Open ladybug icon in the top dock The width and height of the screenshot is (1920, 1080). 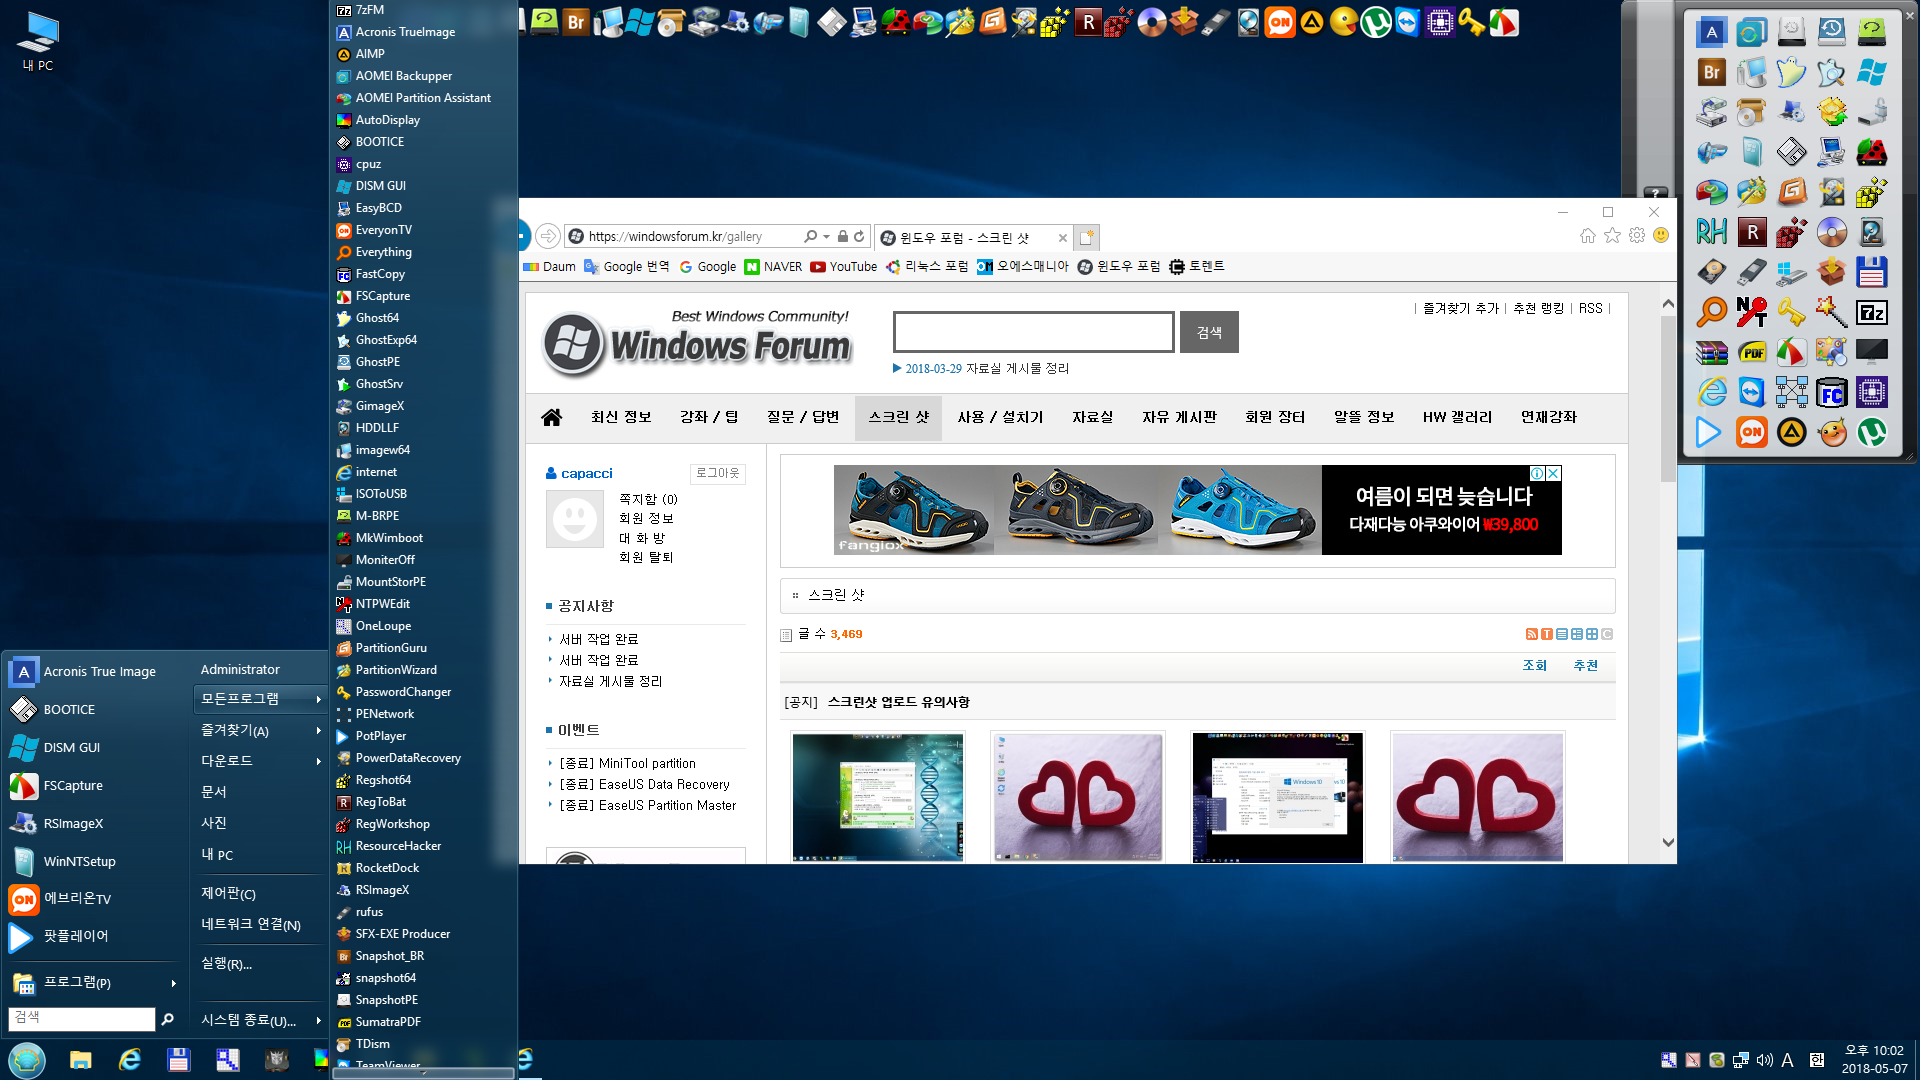click(896, 22)
